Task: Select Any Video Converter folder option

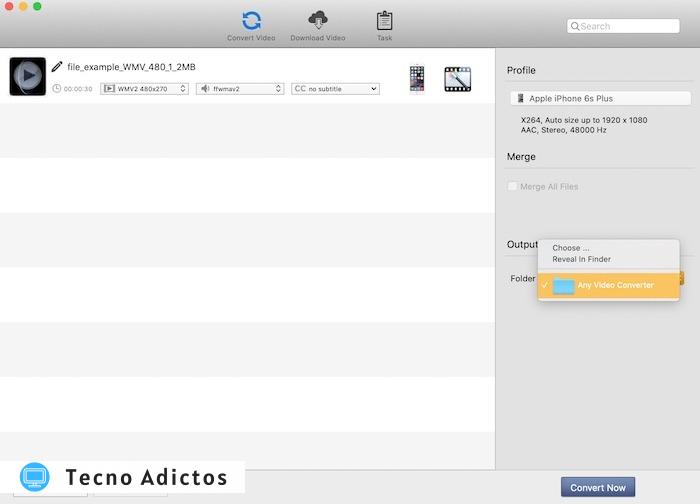Action: [x=615, y=286]
